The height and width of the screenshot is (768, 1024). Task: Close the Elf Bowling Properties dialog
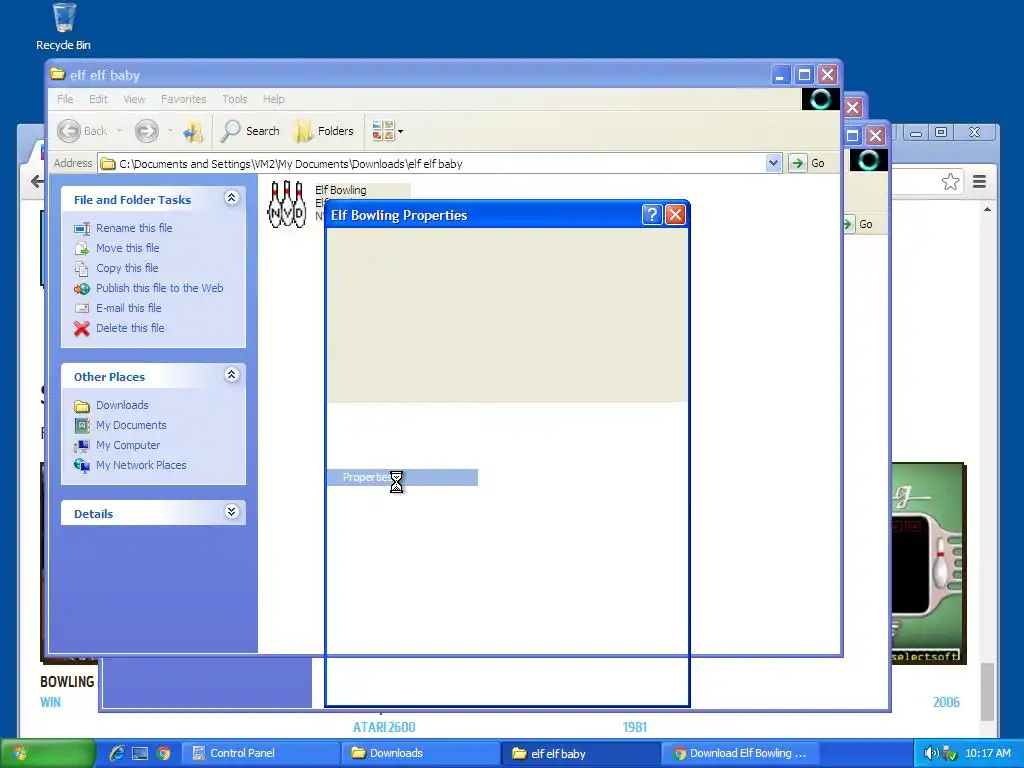coord(675,215)
